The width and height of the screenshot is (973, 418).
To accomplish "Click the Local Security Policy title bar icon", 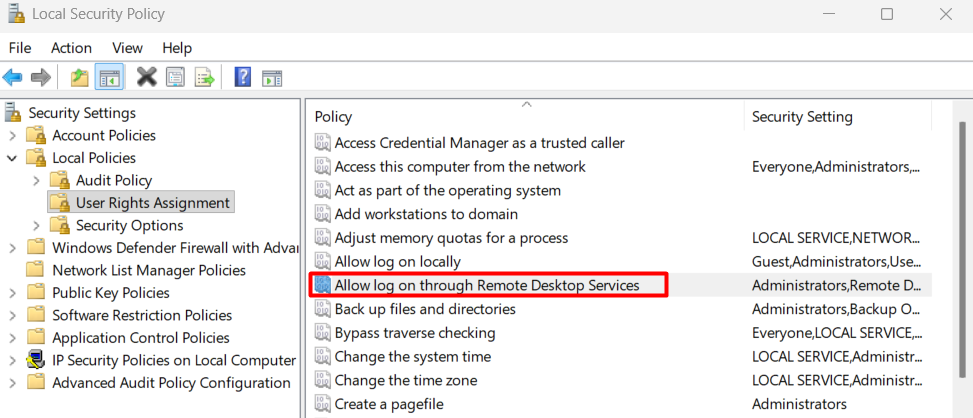I will tap(16, 13).
